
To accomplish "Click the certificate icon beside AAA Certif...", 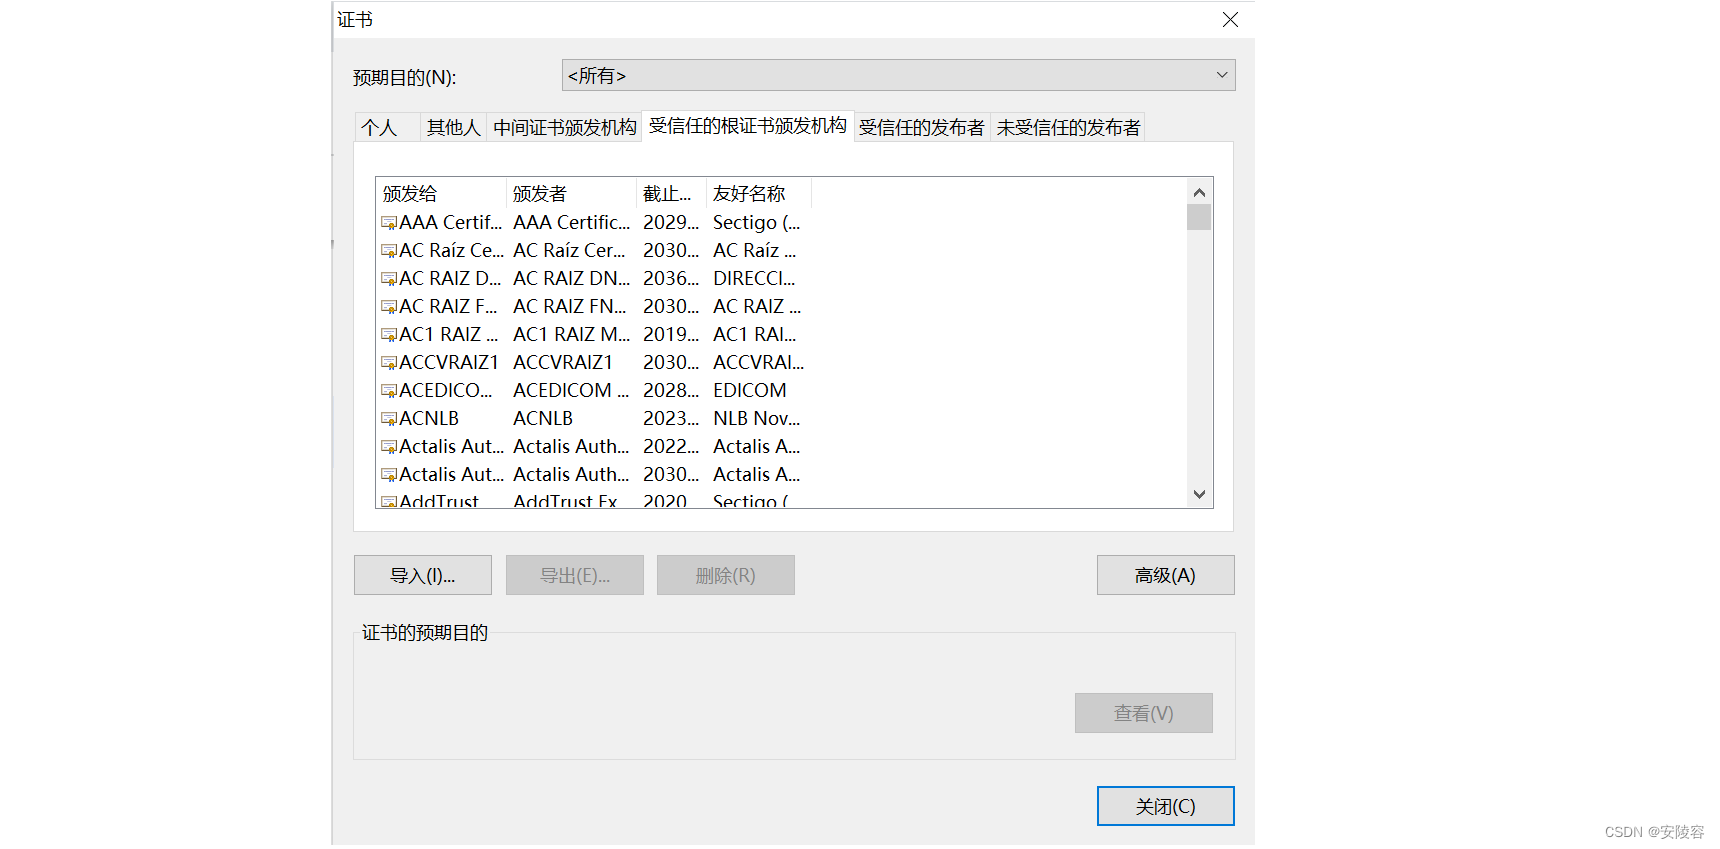I will point(389,223).
